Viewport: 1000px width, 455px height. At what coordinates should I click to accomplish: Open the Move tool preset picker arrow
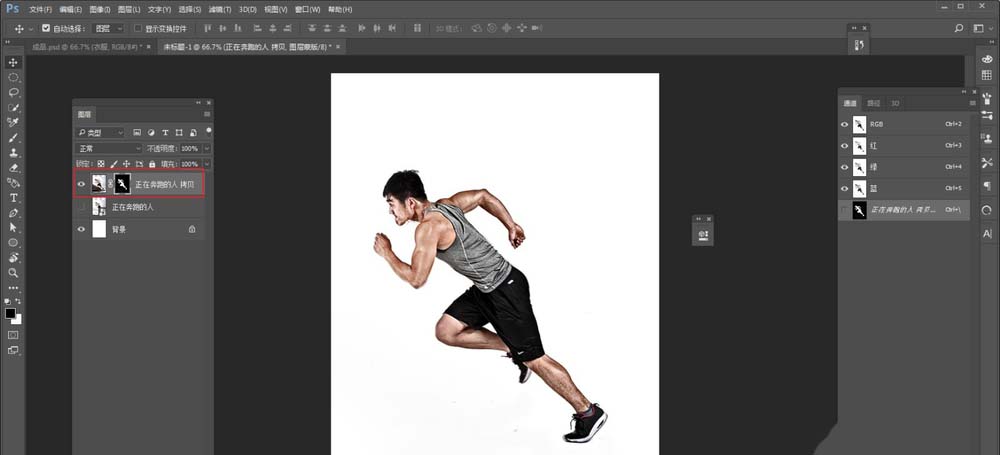(31, 29)
